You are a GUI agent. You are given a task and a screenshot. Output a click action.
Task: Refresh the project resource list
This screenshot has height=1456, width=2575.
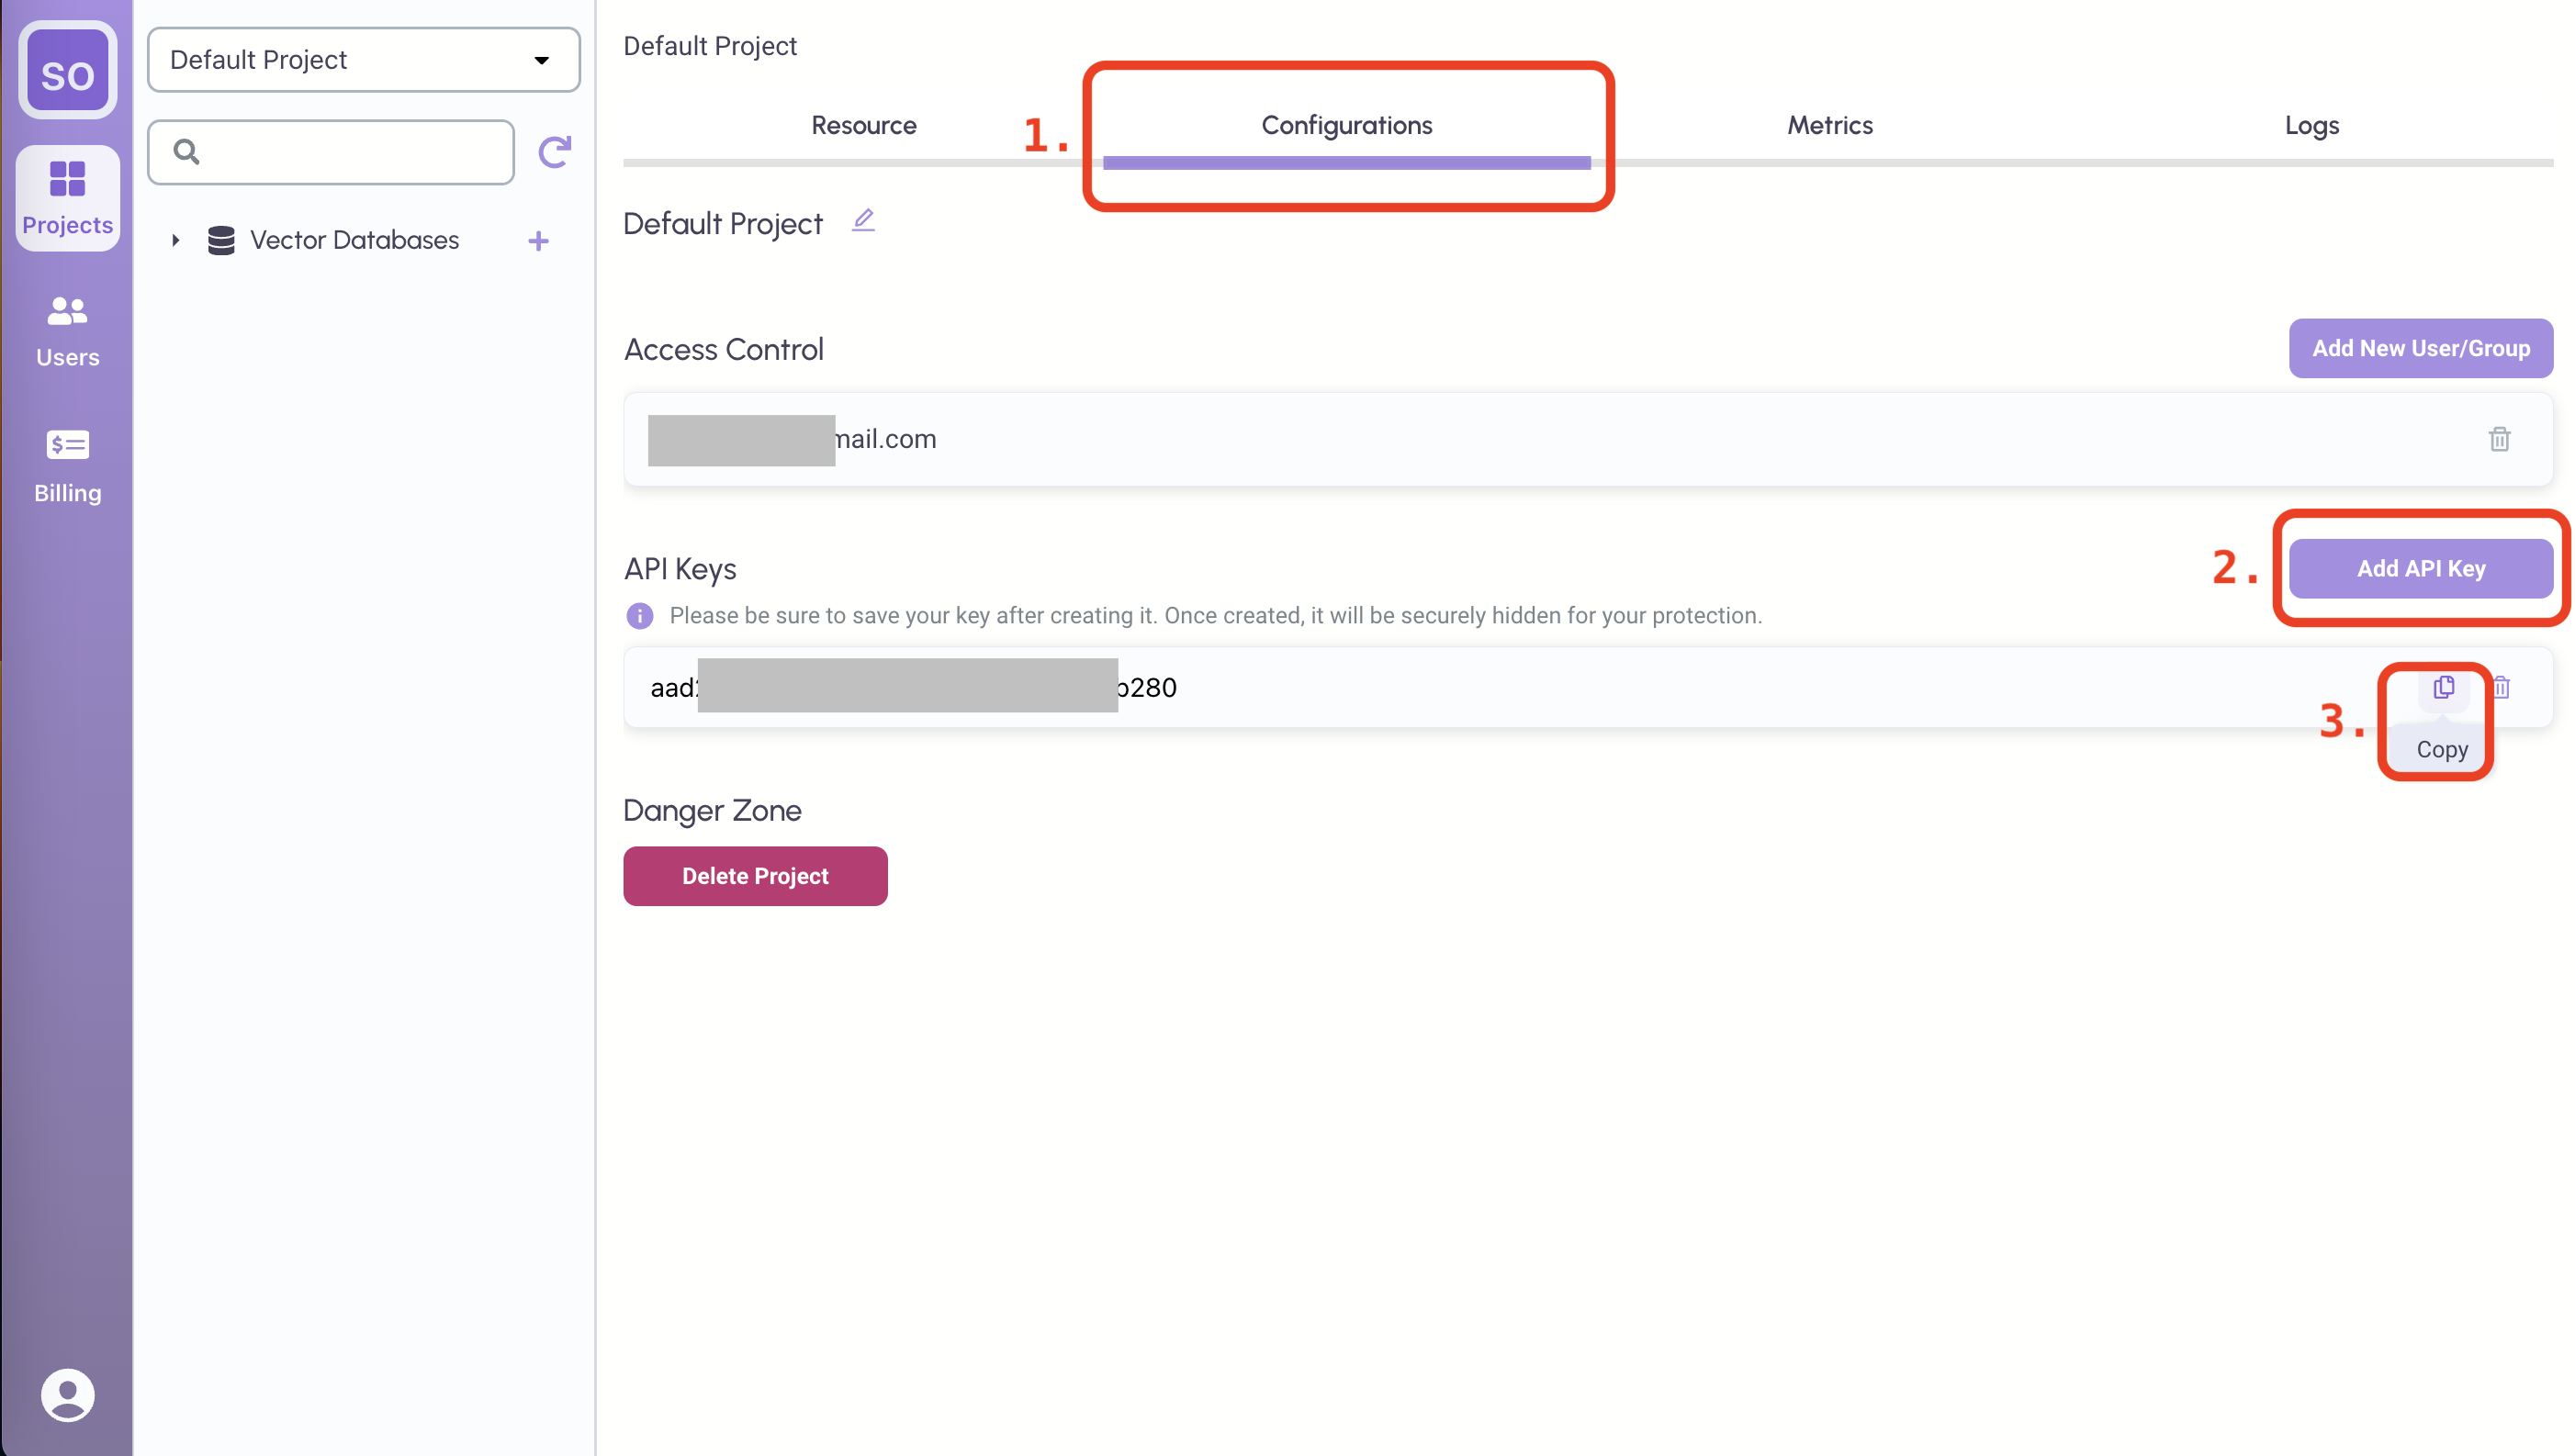coord(555,152)
